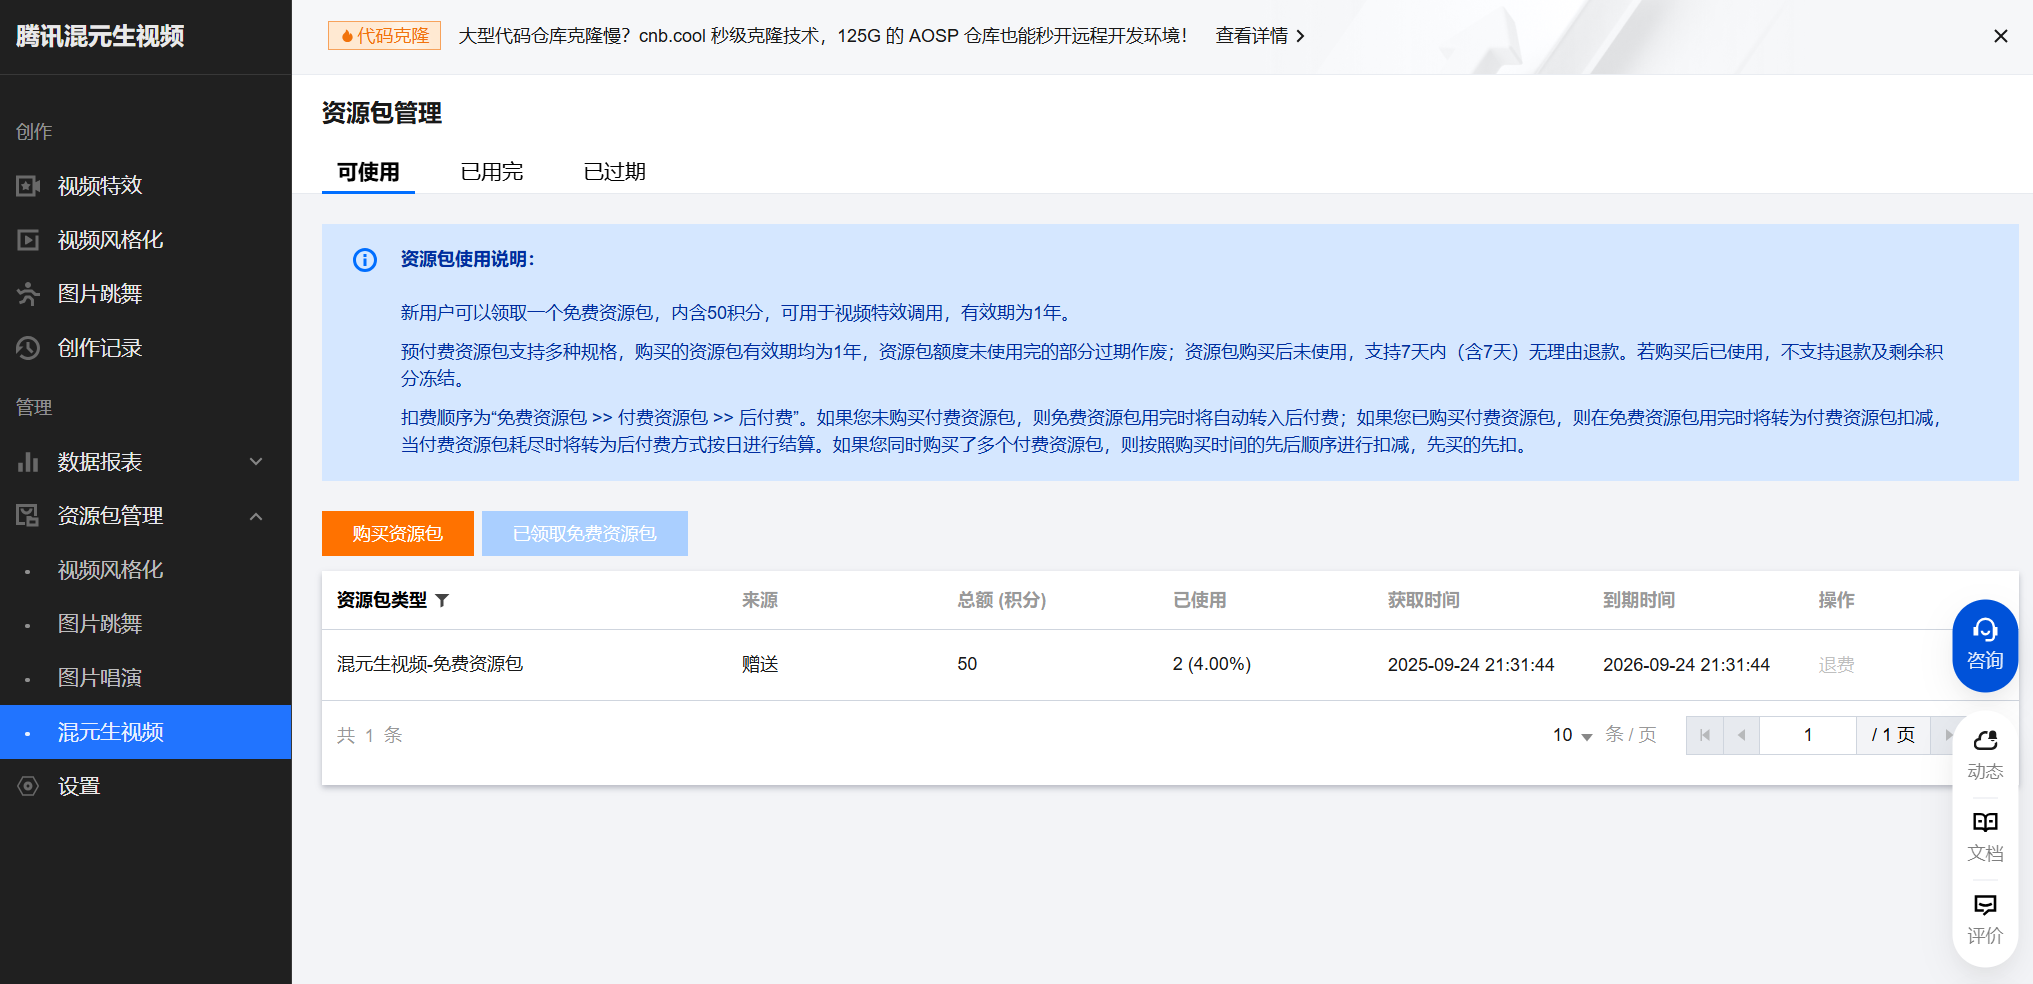
Task: Open the 咨询 customer service bubble
Action: 1985,645
